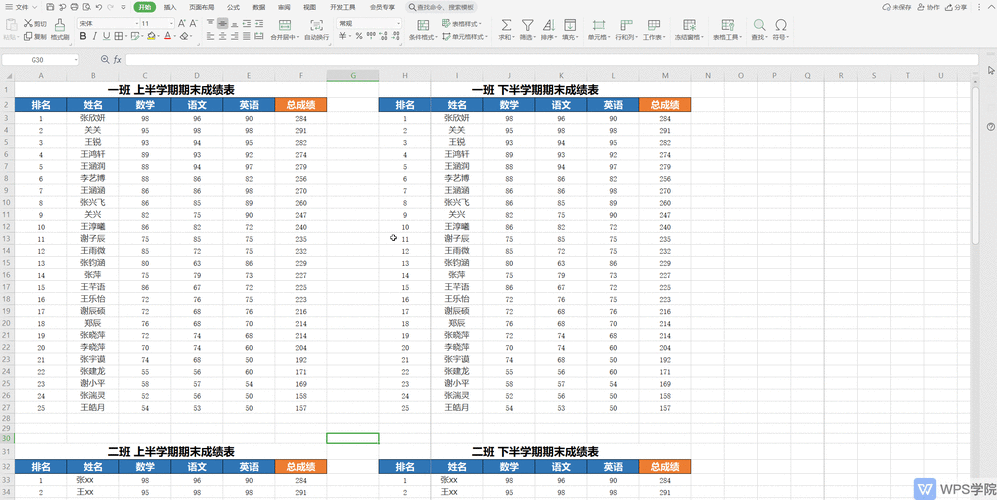This screenshot has width=997, height=500.
Task: Click the Find (查找) magnifier icon
Action: [759, 25]
